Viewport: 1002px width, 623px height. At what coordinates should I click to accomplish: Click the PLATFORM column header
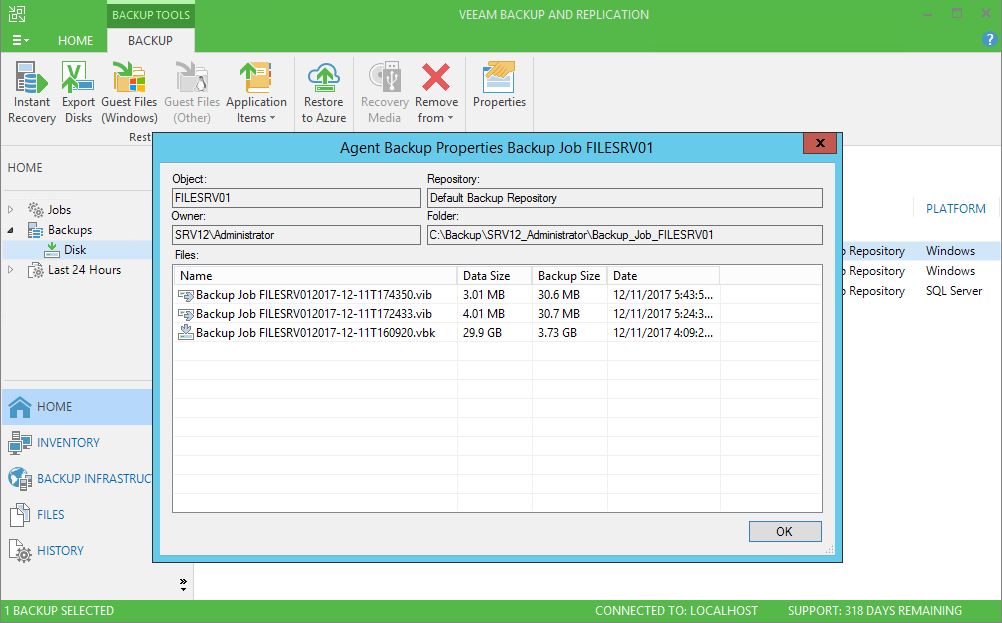click(955, 208)
